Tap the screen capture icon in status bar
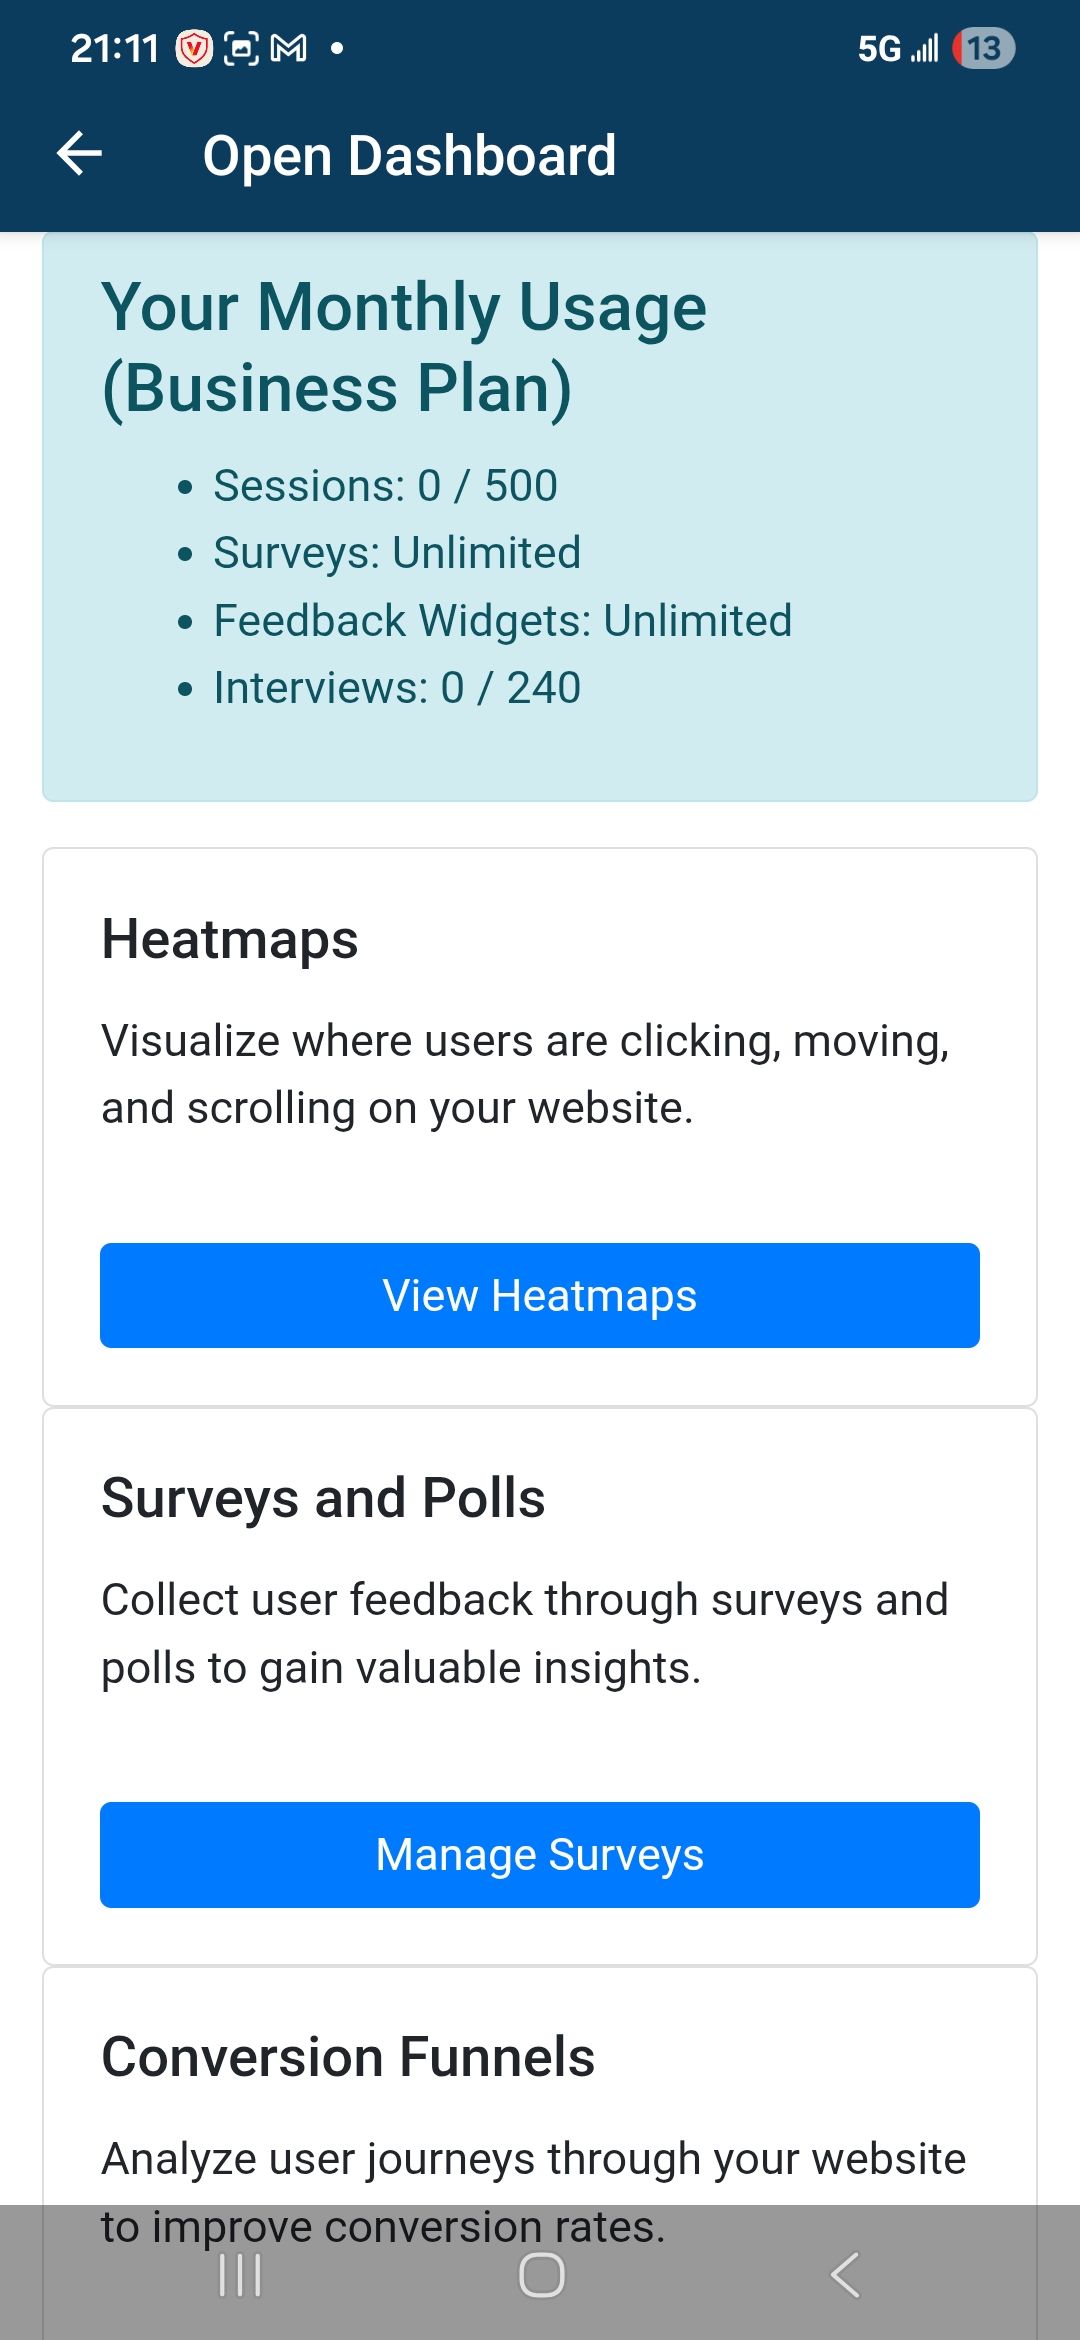The width and height of the screenshot is (1080, 2340). click(x=242, y=47)
